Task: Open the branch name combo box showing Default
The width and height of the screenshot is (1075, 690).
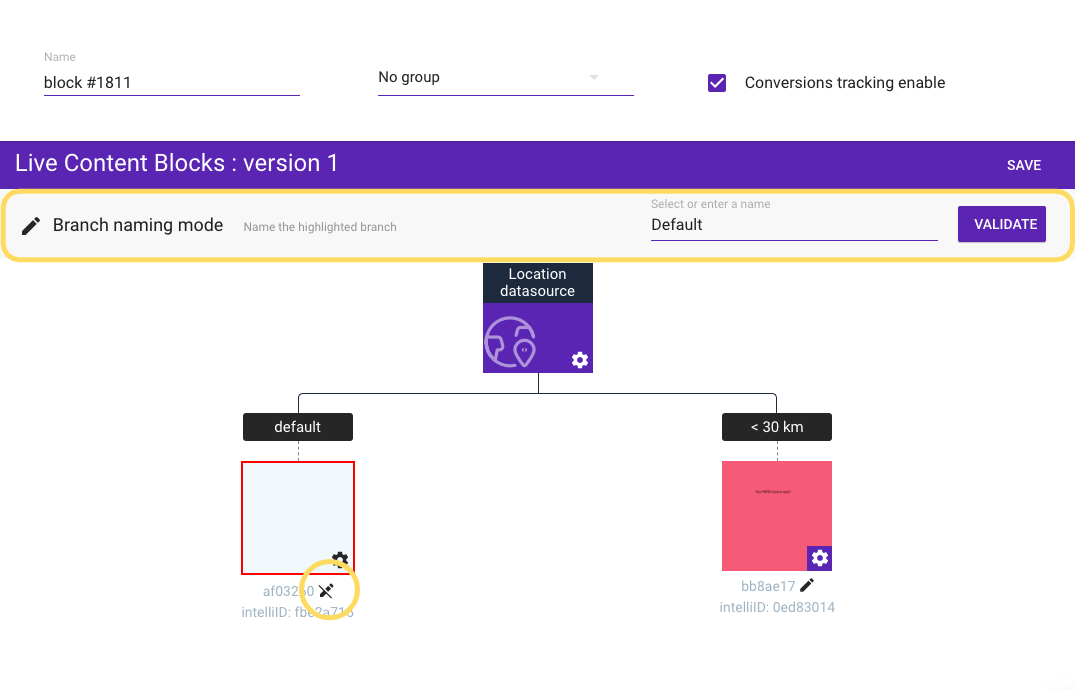Action: coord(793,225)
